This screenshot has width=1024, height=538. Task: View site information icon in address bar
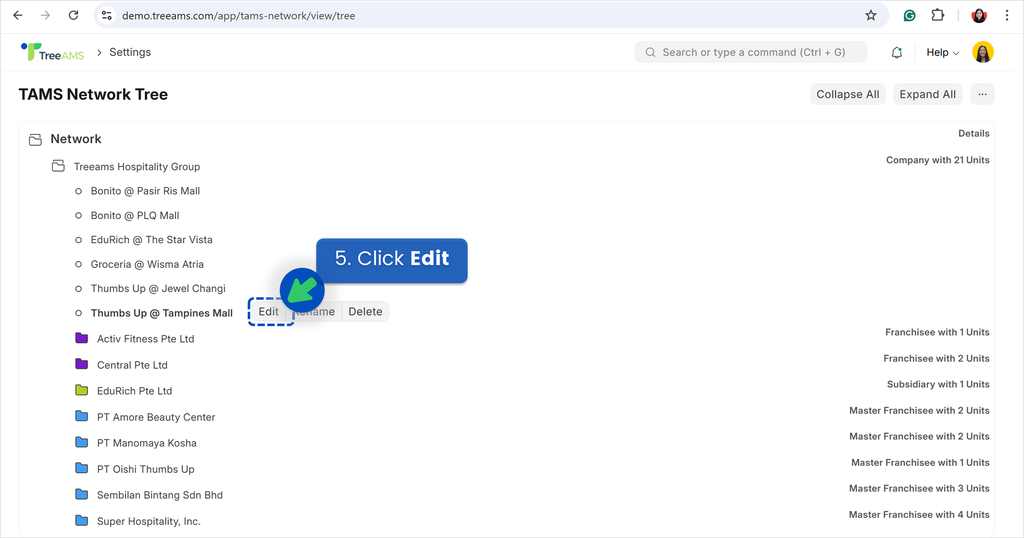[106, 15]
